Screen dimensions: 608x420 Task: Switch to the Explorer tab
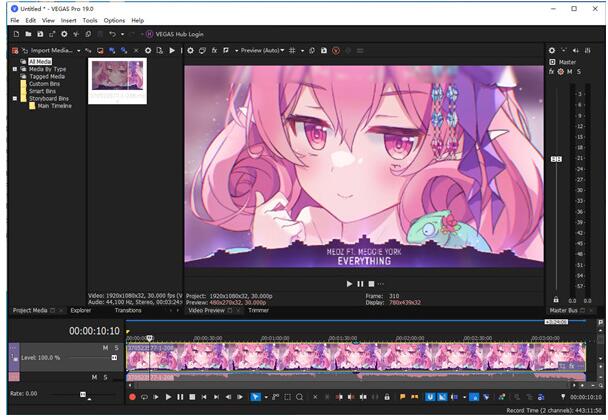click(81, 310)
